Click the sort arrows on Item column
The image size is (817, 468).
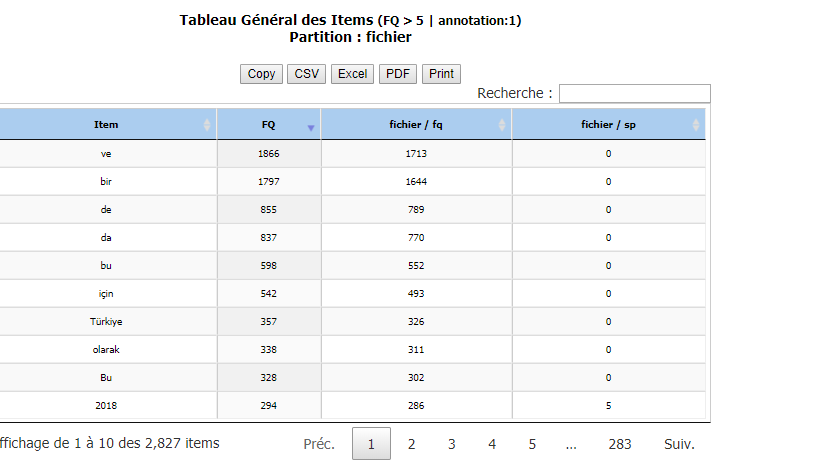pyautogui.click(x=207, y=125)
